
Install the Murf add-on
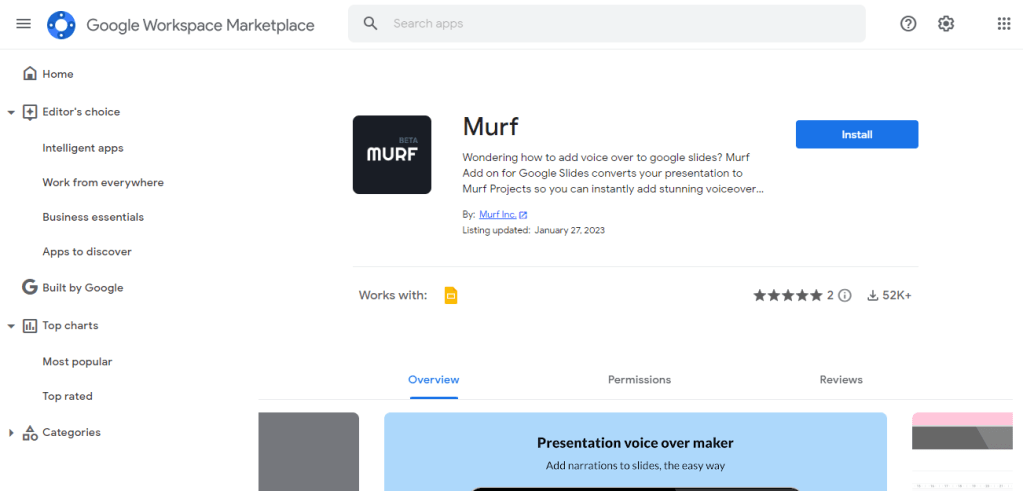[856, 134]
